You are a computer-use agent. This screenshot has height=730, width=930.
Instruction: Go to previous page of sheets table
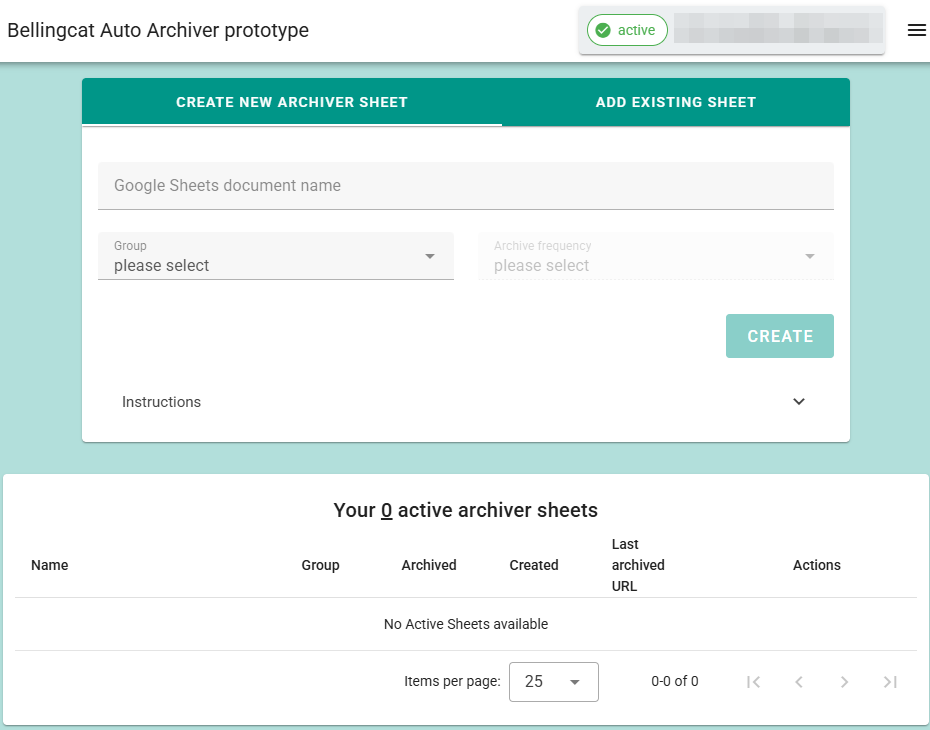tap(799, 682)
